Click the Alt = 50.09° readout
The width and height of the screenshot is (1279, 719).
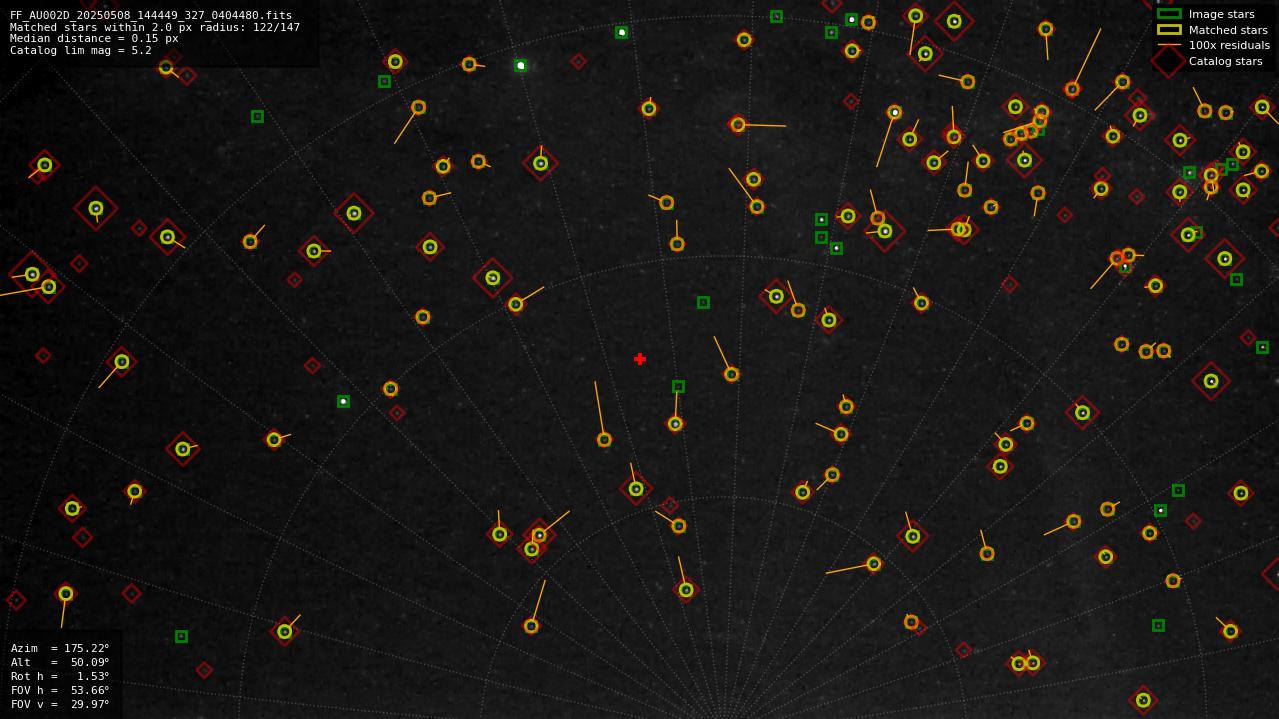click(60, 662)
